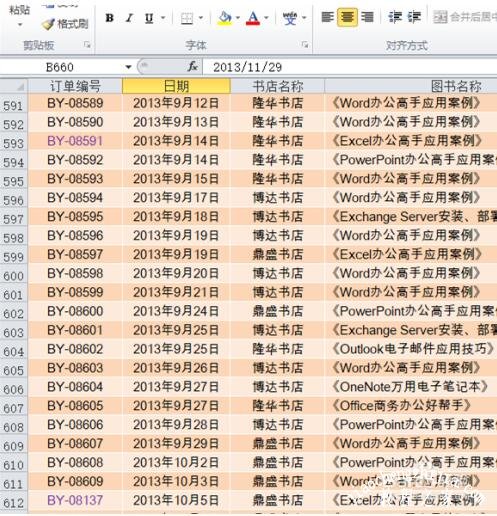This screenshot has width=497, height=516.
Task: Click formula bar value 2013/11/29
Action: click(x=247, y=68)
